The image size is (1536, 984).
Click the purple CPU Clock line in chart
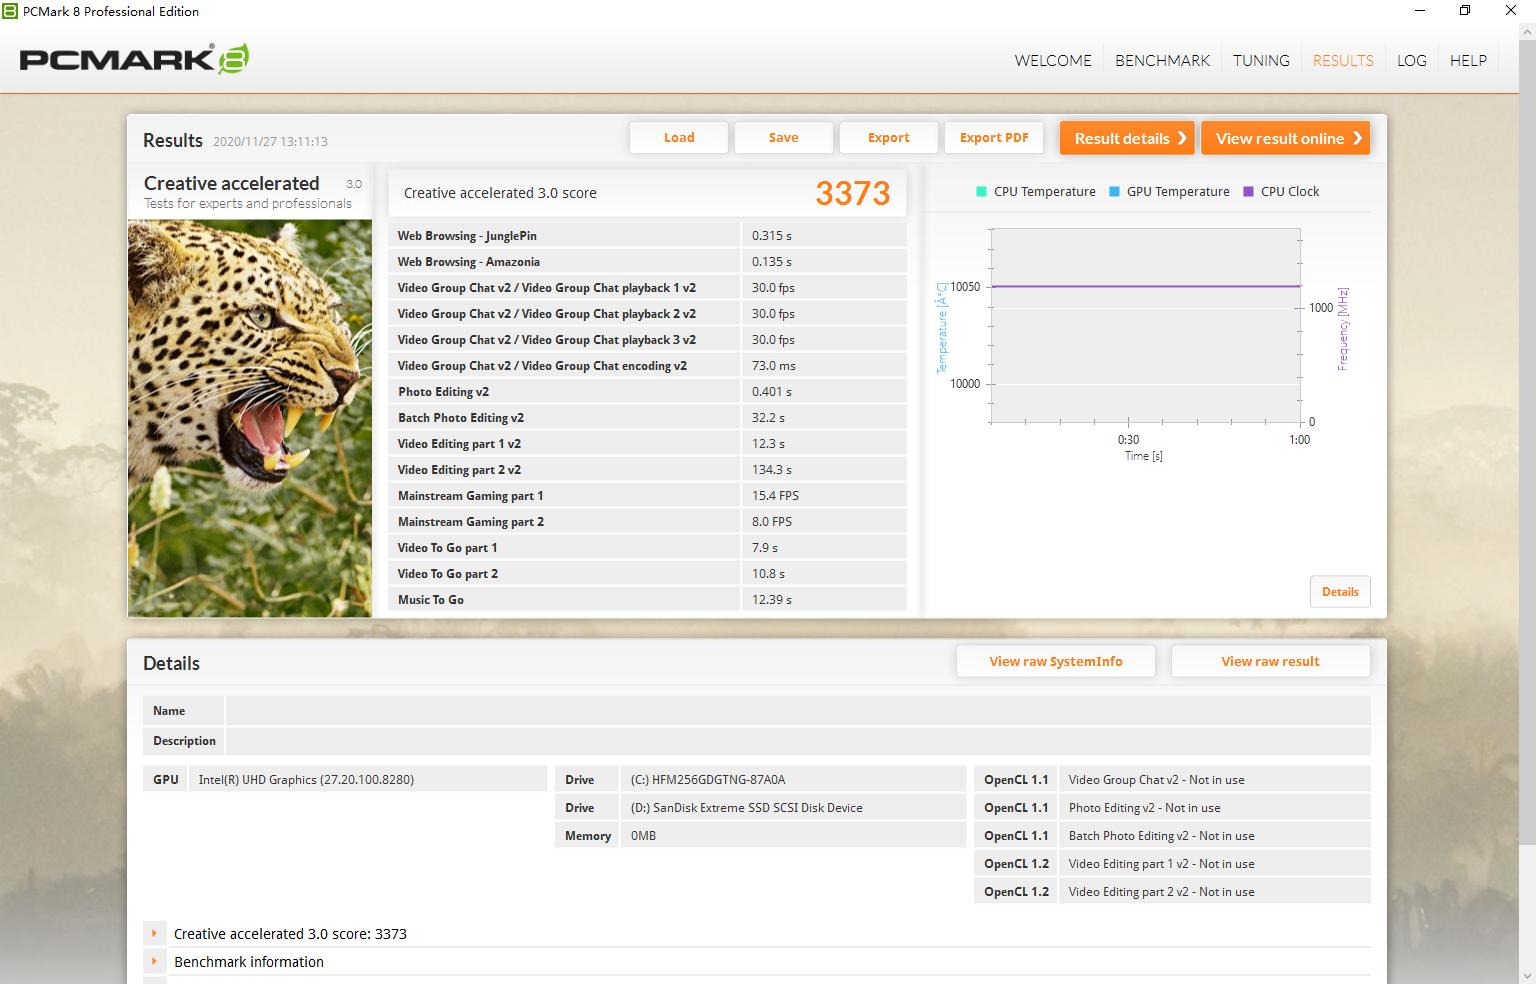(x=1145, y=286)
